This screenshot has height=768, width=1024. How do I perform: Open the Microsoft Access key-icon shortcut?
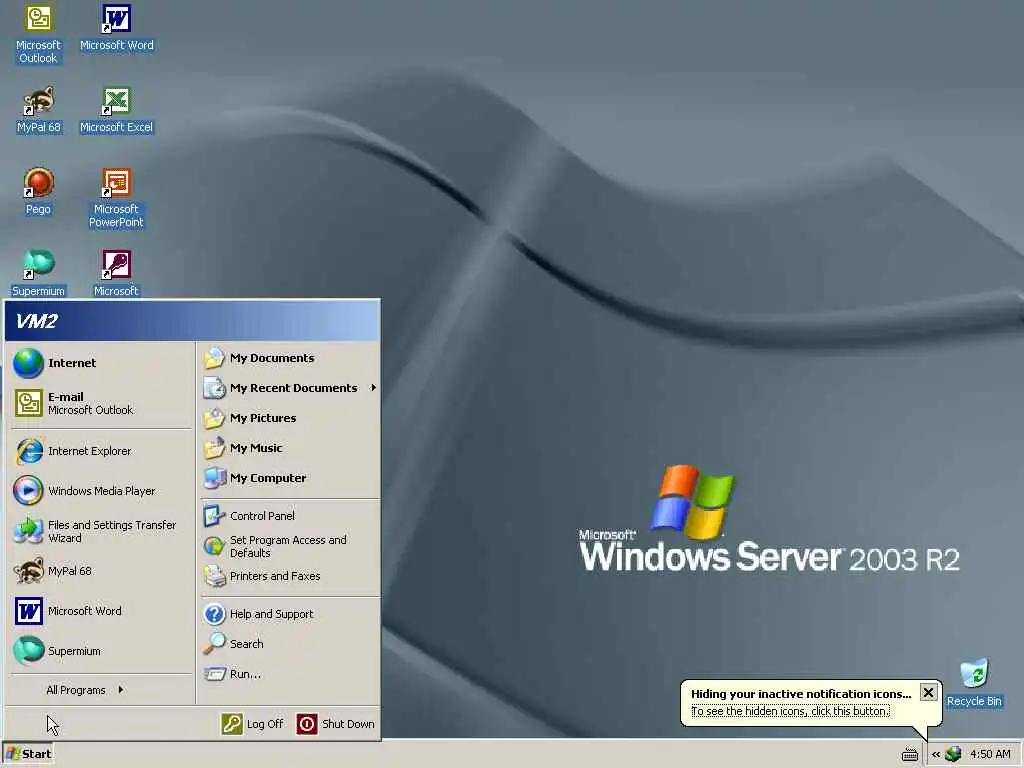(x=116, y=273)
